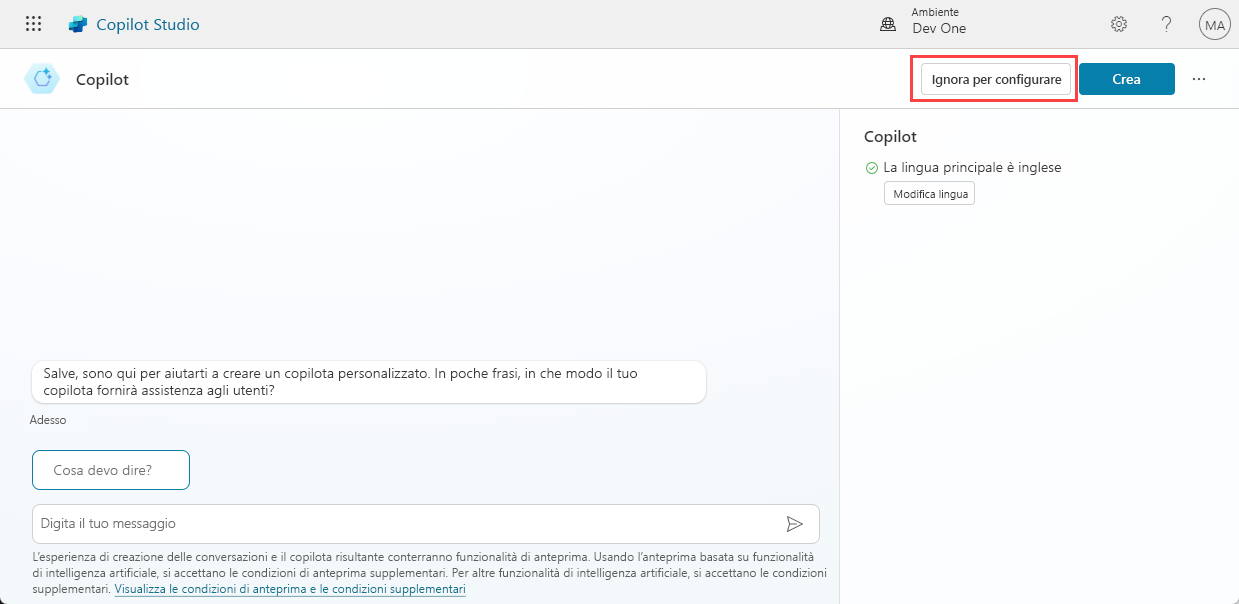Viewport: 1239px width, 604px height.
Task: Click the environment globe icon in the header
Action: tap(888, 23)
